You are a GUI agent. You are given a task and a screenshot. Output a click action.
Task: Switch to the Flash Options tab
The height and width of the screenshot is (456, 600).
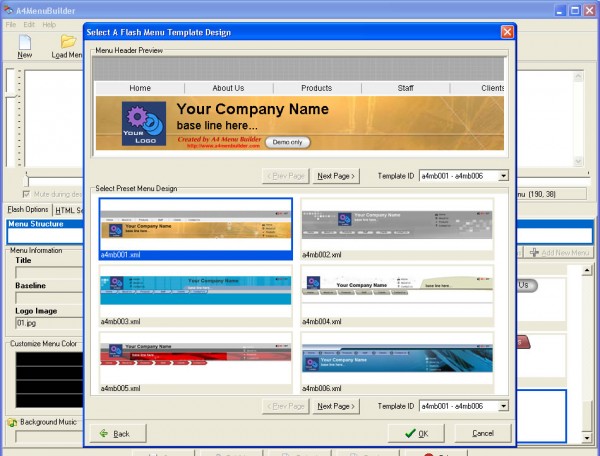[x=28, y=210]
